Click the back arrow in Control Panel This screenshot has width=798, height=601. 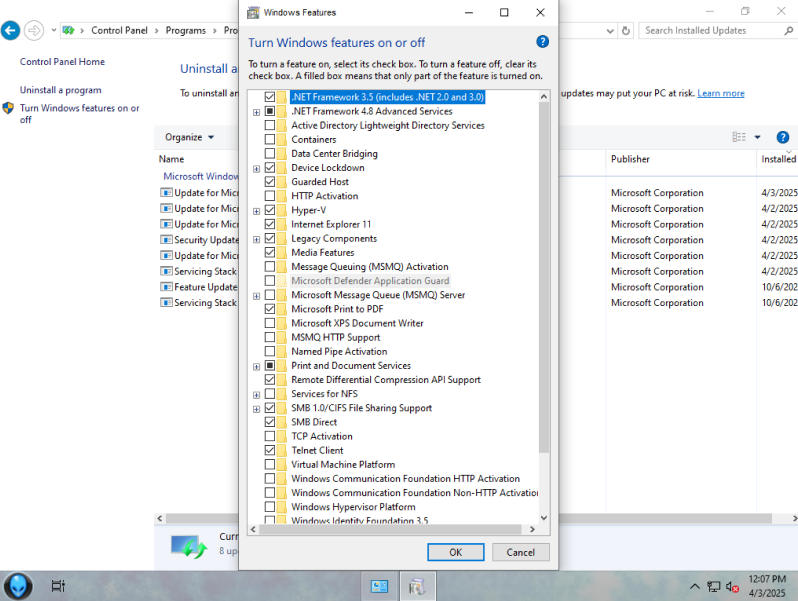click(10, 31)
